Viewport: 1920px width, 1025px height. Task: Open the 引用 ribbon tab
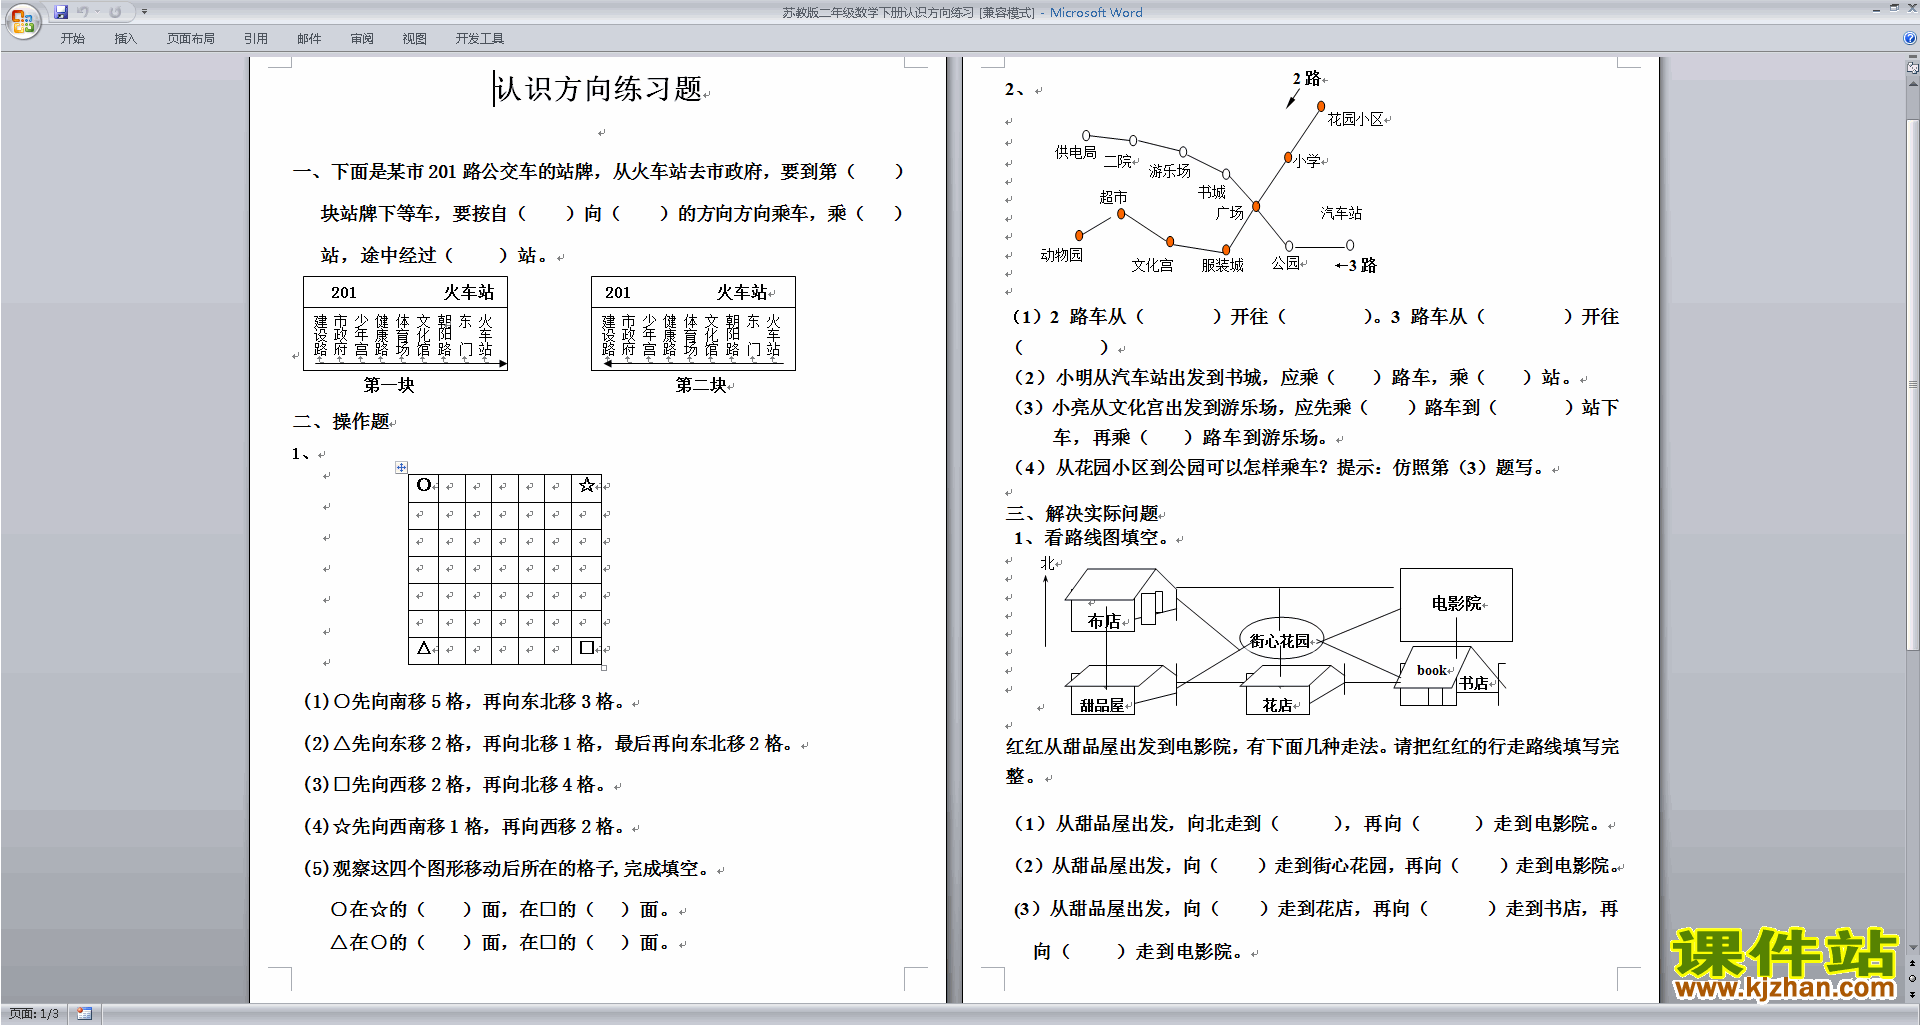pos(256,38)
